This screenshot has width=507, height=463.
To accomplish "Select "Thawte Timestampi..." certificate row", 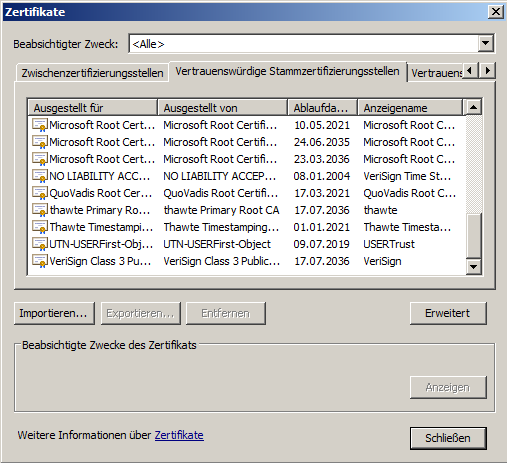I will click(247, 227).
